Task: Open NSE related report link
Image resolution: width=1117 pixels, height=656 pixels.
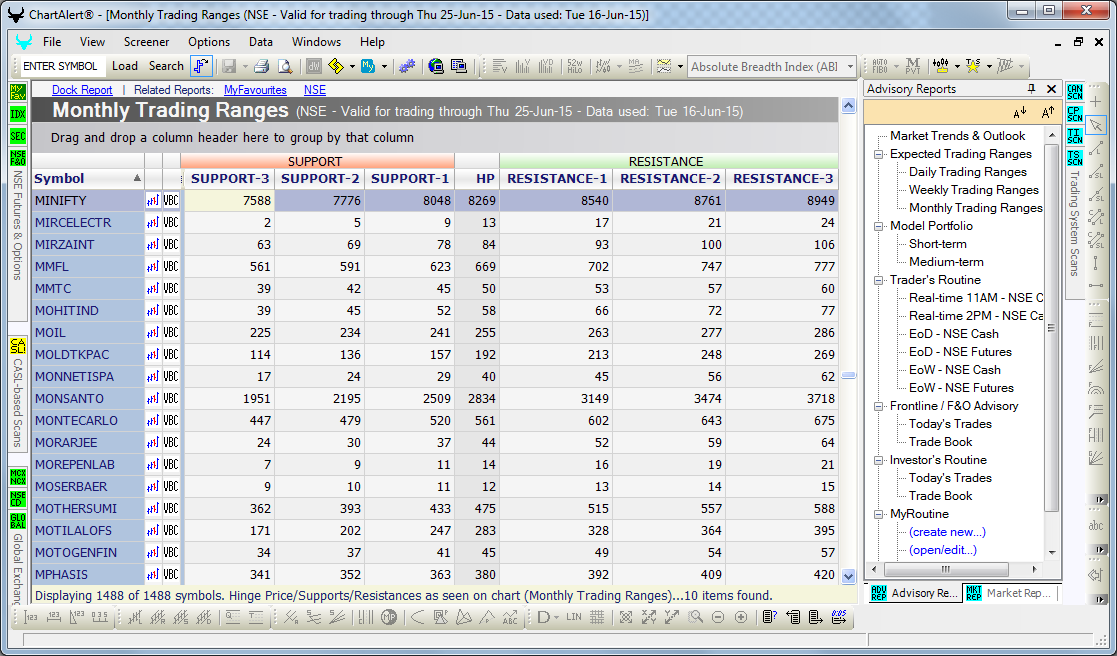Action: [x=315, y=90]
